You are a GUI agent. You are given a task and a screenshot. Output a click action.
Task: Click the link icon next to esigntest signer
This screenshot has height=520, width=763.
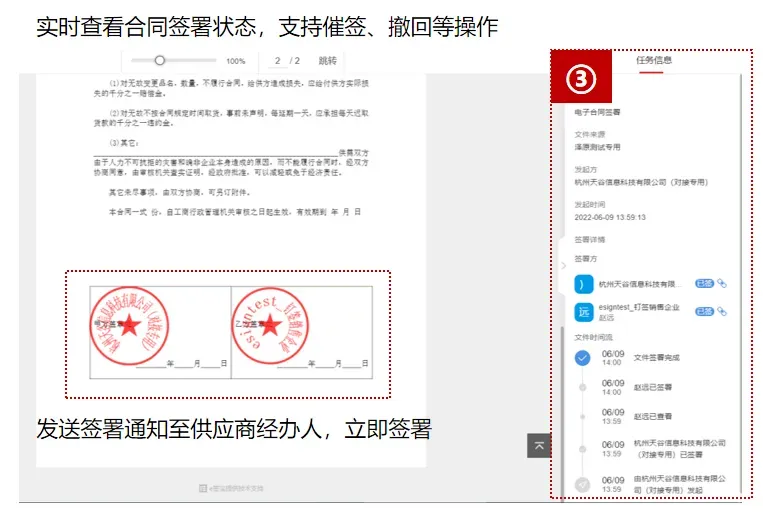point(722,311)
